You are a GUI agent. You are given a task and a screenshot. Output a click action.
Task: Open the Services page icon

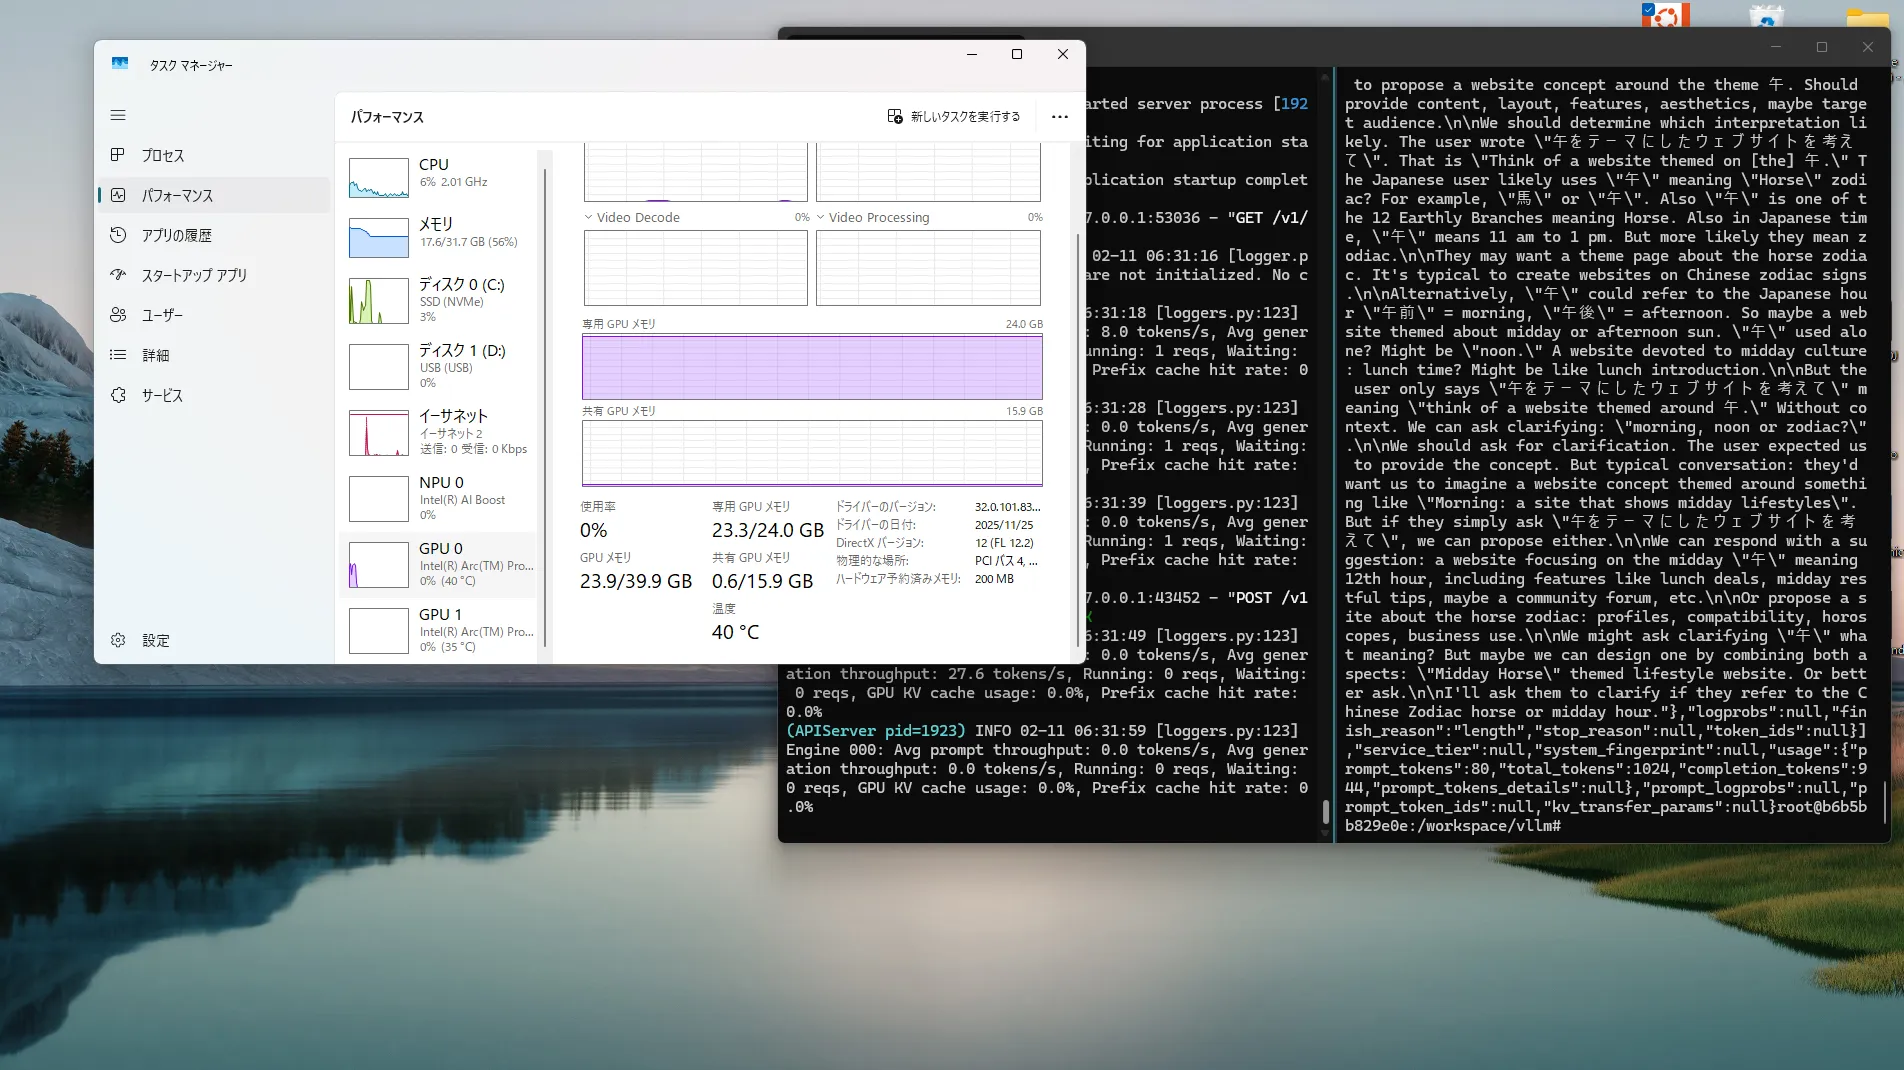tap(118, 395)
